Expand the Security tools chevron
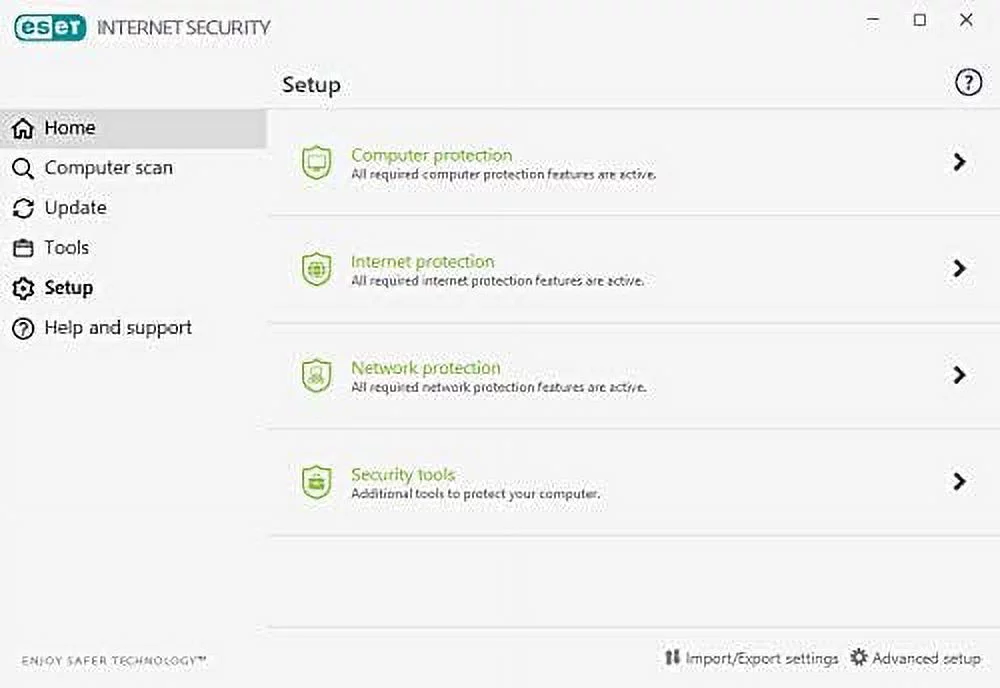Image resolution: width=1000 pixels, height=688 pixels. coord(959,481)
